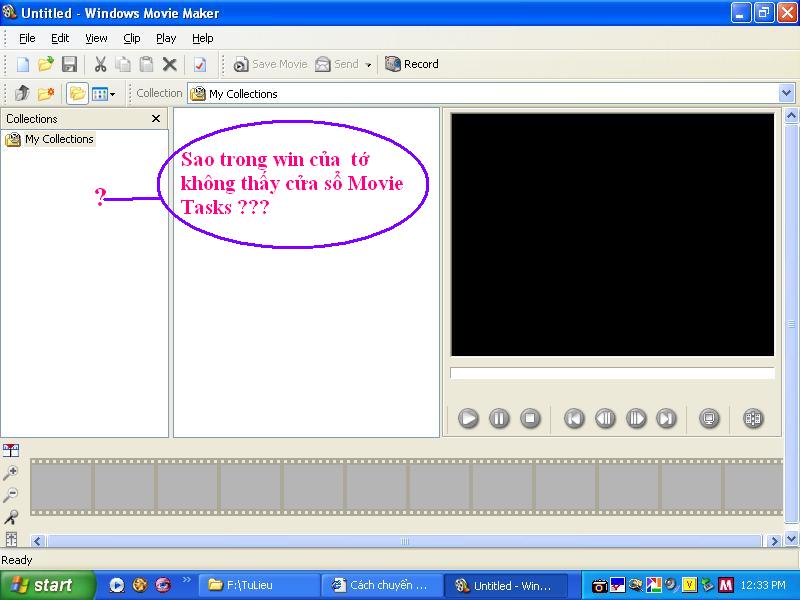The height and width of the screenshot is (600, 800).
Task: Launch Windows Media Player from quick launch
Action: 117,585
